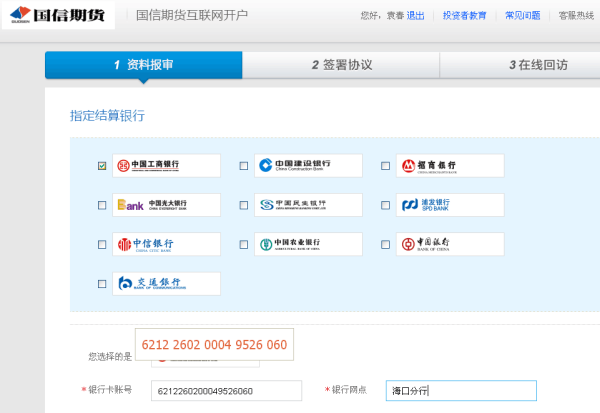This screenshot has height=413, width=600.
Task: Select the China Merchants Bank logo tile
Action: tap(450, 166)
